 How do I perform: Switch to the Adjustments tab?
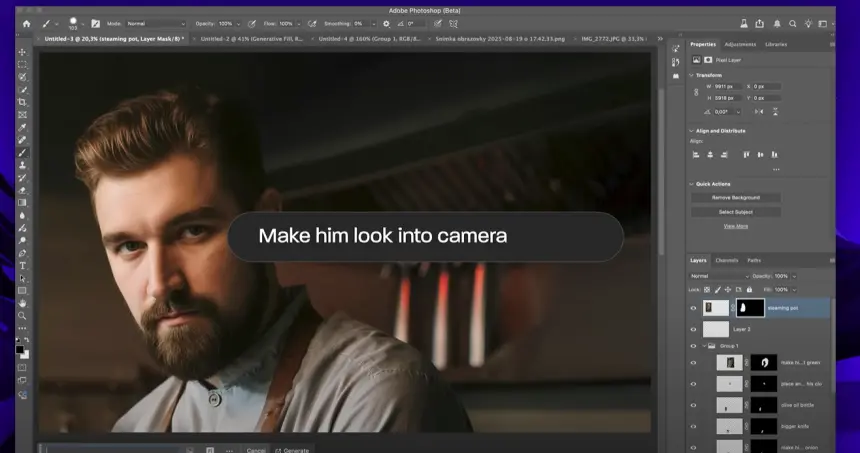click(740, 44)
